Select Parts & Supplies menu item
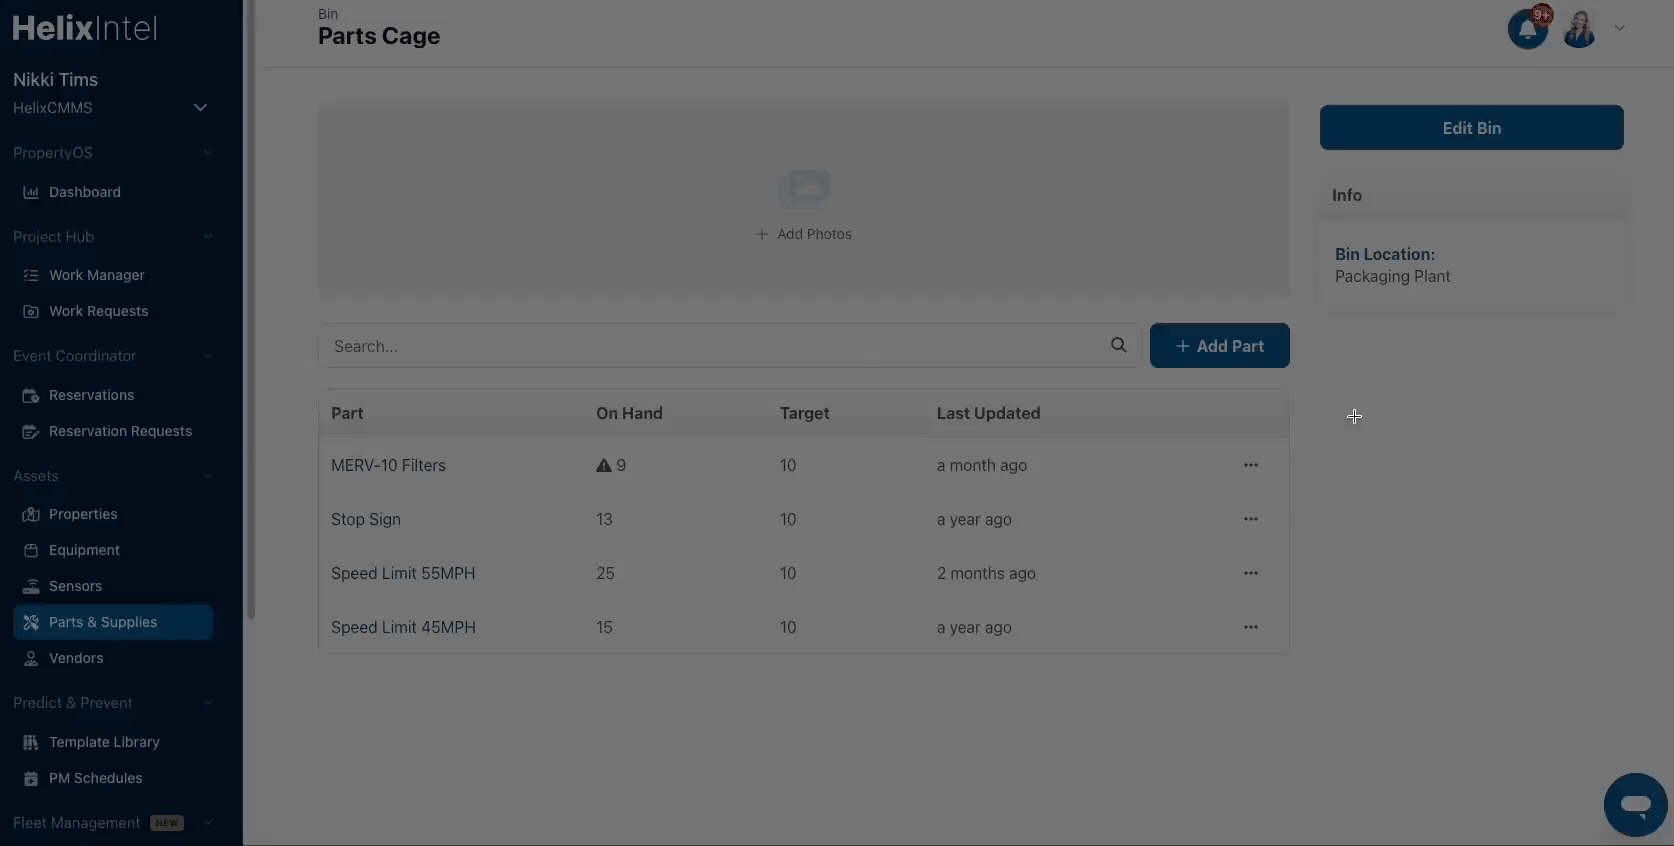 (113, 622)
